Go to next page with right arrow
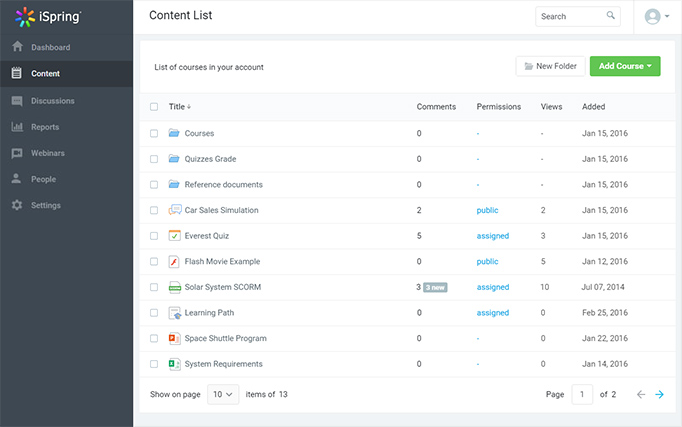 (659, 394)
